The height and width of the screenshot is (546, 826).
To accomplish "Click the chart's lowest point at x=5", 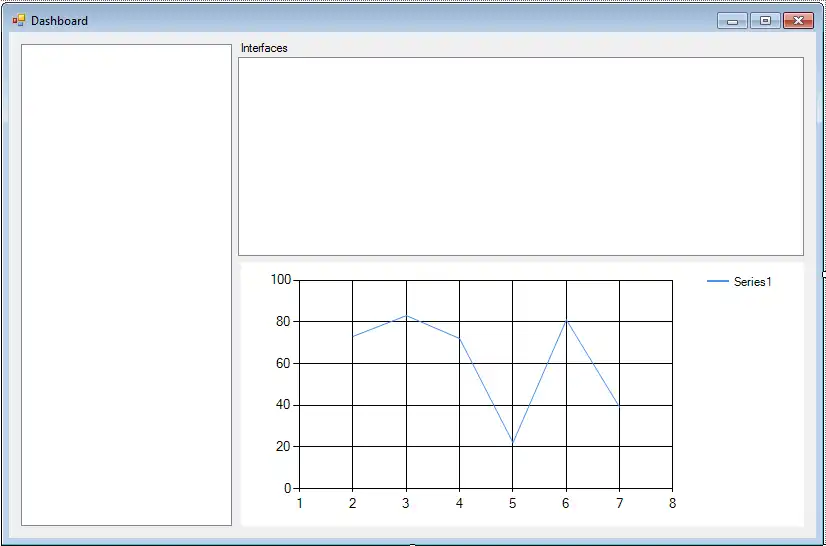I will pos(513,443).
